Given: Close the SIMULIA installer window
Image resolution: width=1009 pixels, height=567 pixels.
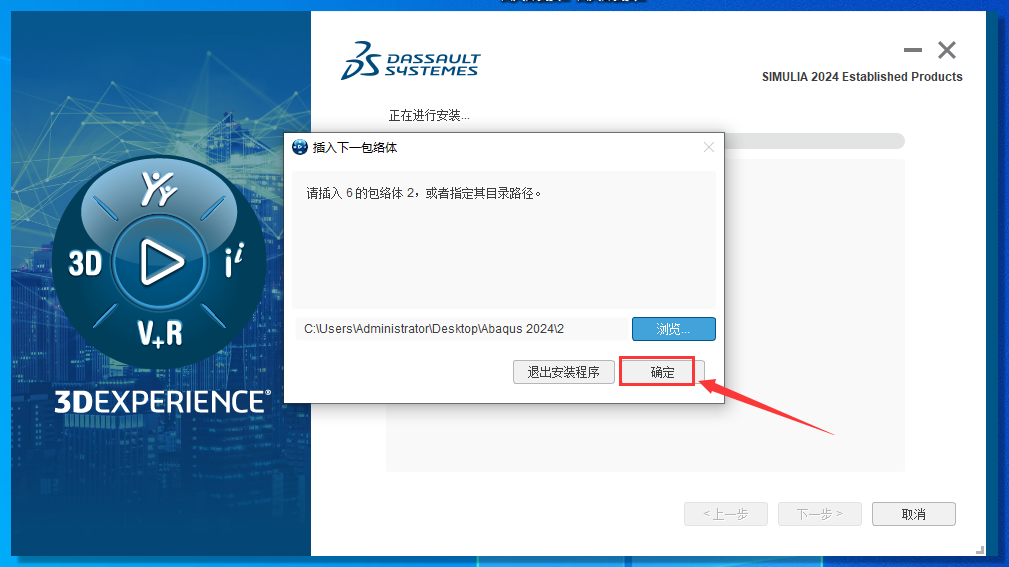Looking at the screenshot, I should coord(947,50).
